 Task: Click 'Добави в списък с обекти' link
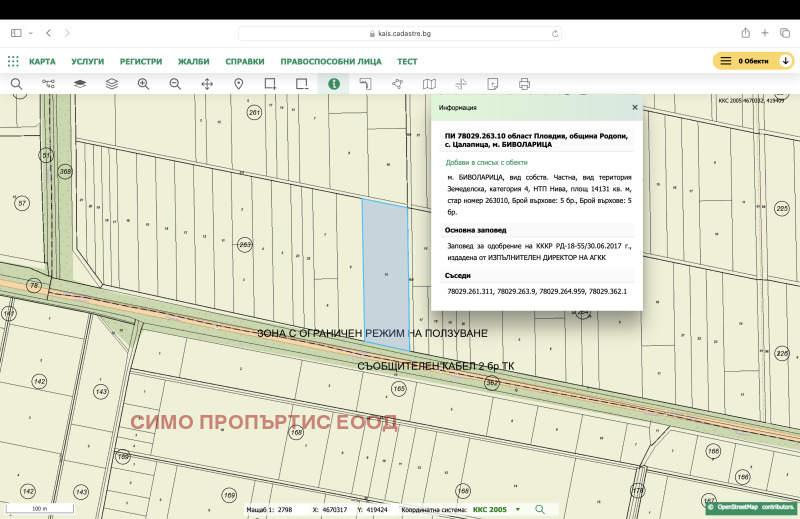pos(486,162)
